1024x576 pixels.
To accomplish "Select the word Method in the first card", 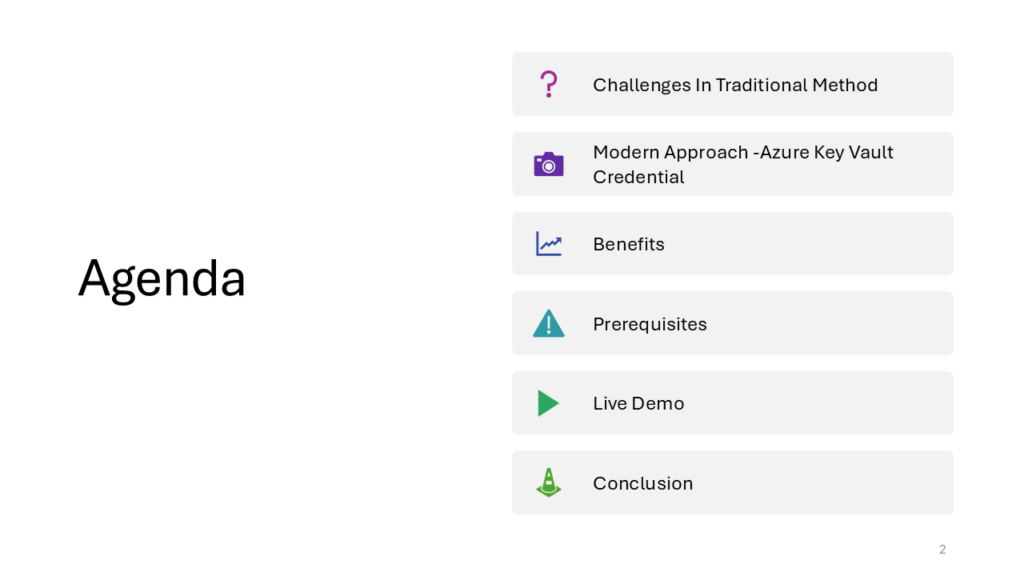I will [x=845, y=85].
